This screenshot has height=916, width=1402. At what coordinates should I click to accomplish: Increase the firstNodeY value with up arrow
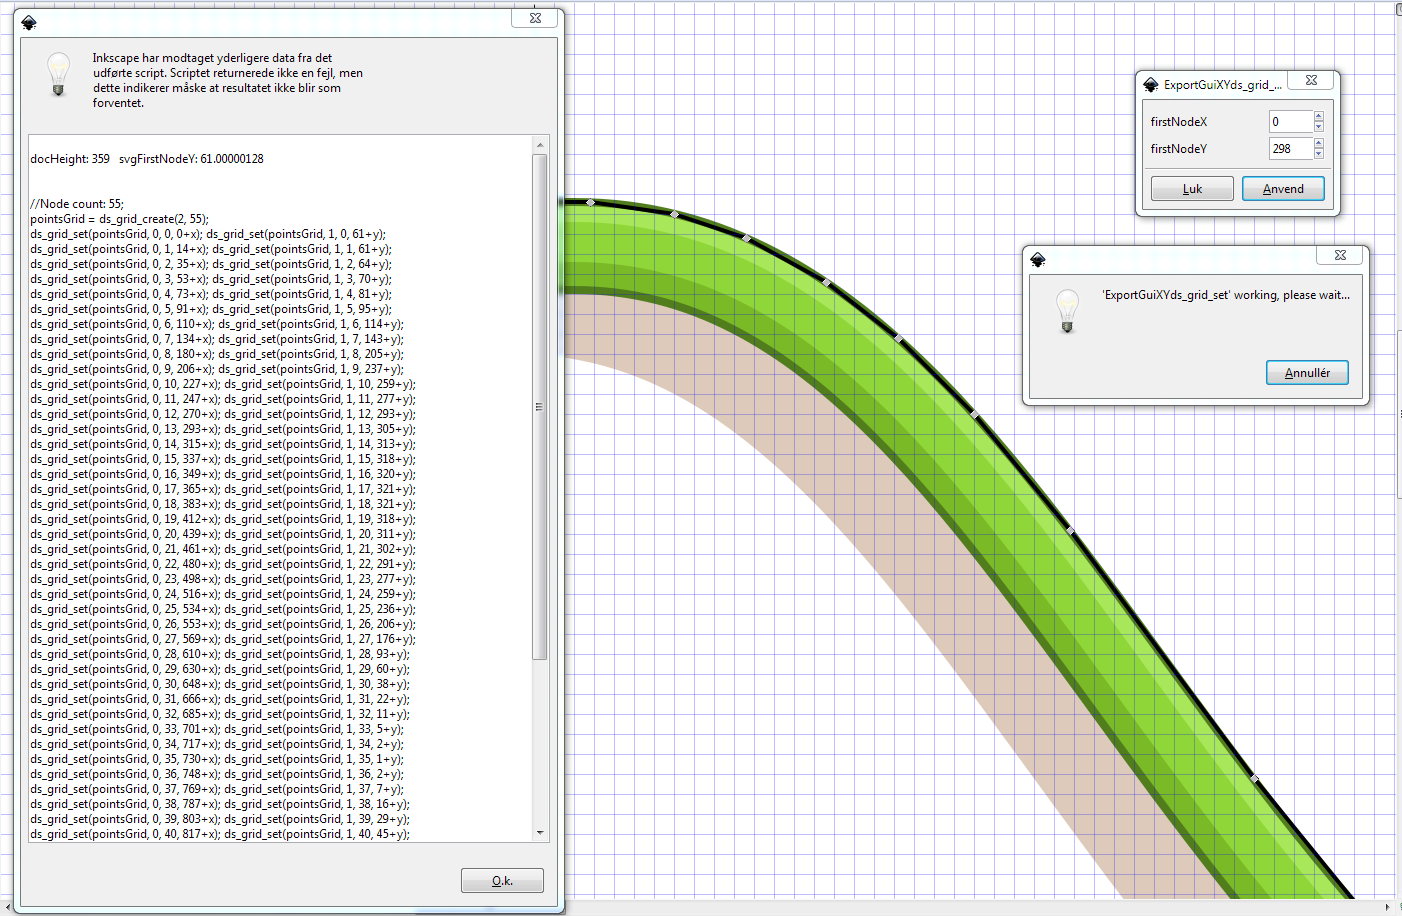1319,143
